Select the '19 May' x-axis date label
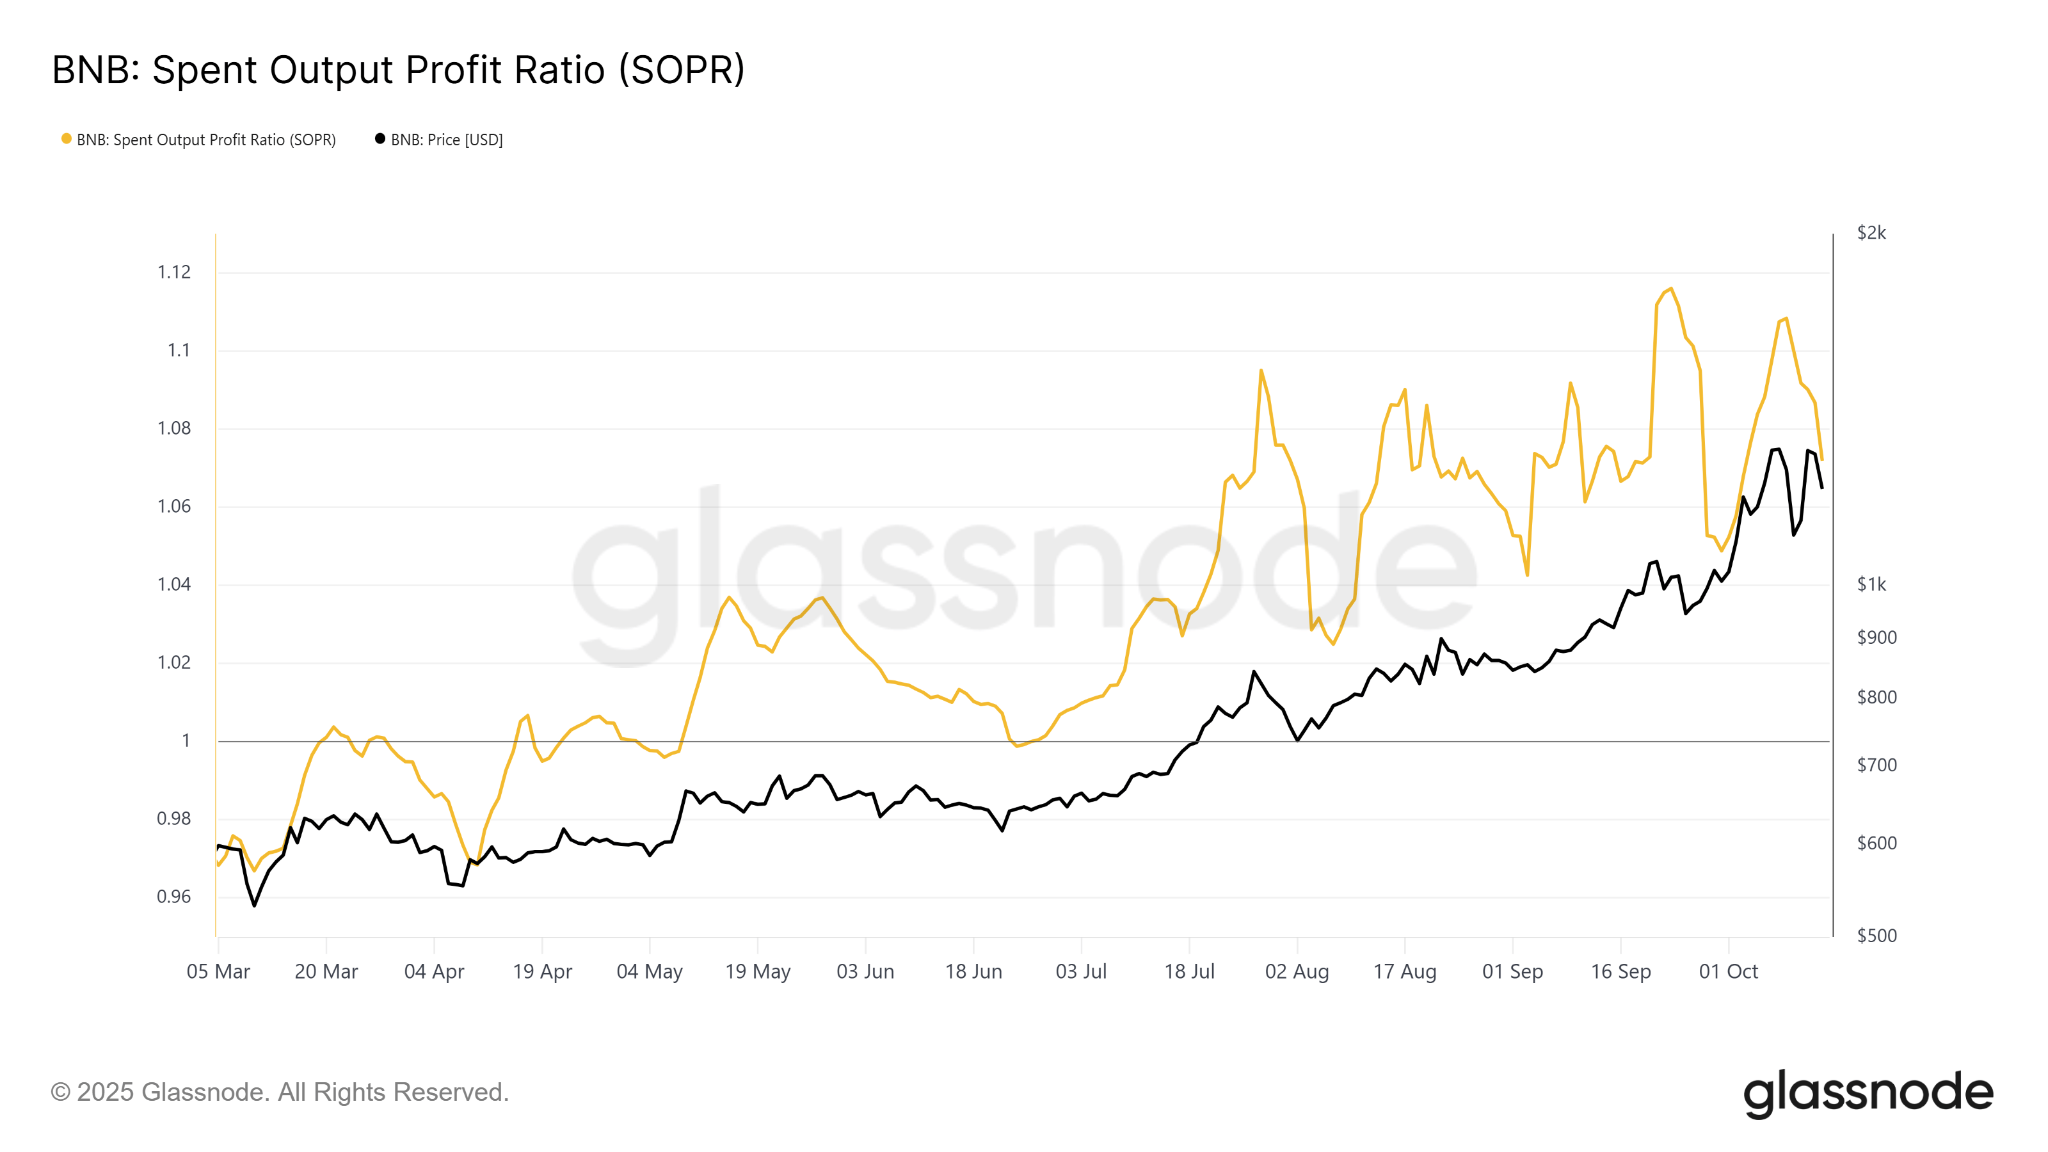Screen dimensions: 2048x1152 (x=757, y=971)
